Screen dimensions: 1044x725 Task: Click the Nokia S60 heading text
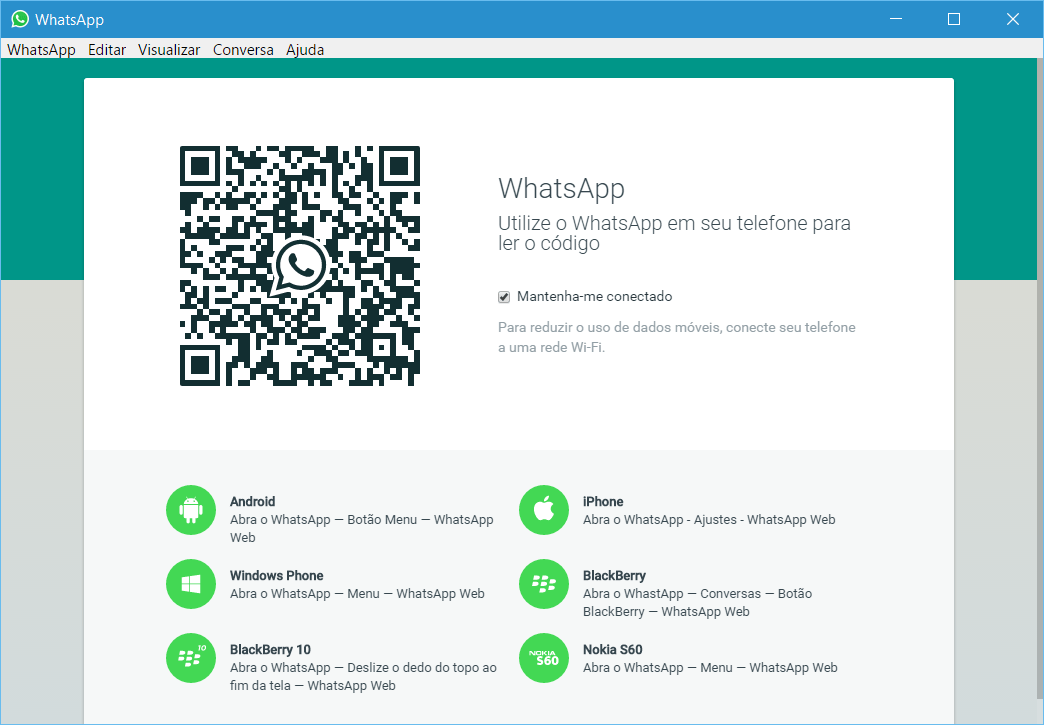[x=613, y=650]
